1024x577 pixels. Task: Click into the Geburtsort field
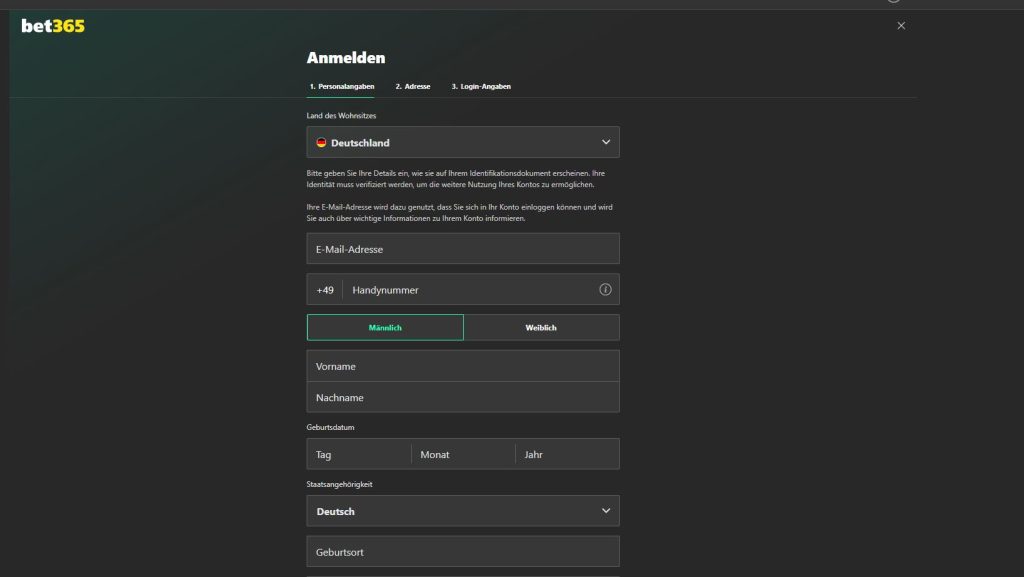coord(462,552)
